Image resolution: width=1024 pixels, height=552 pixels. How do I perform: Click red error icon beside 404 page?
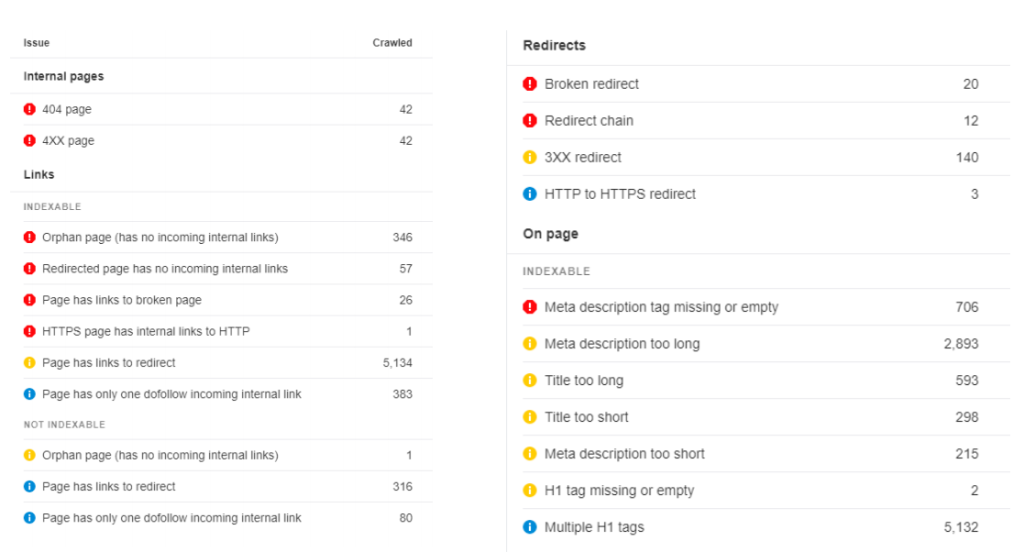(29, 109)
